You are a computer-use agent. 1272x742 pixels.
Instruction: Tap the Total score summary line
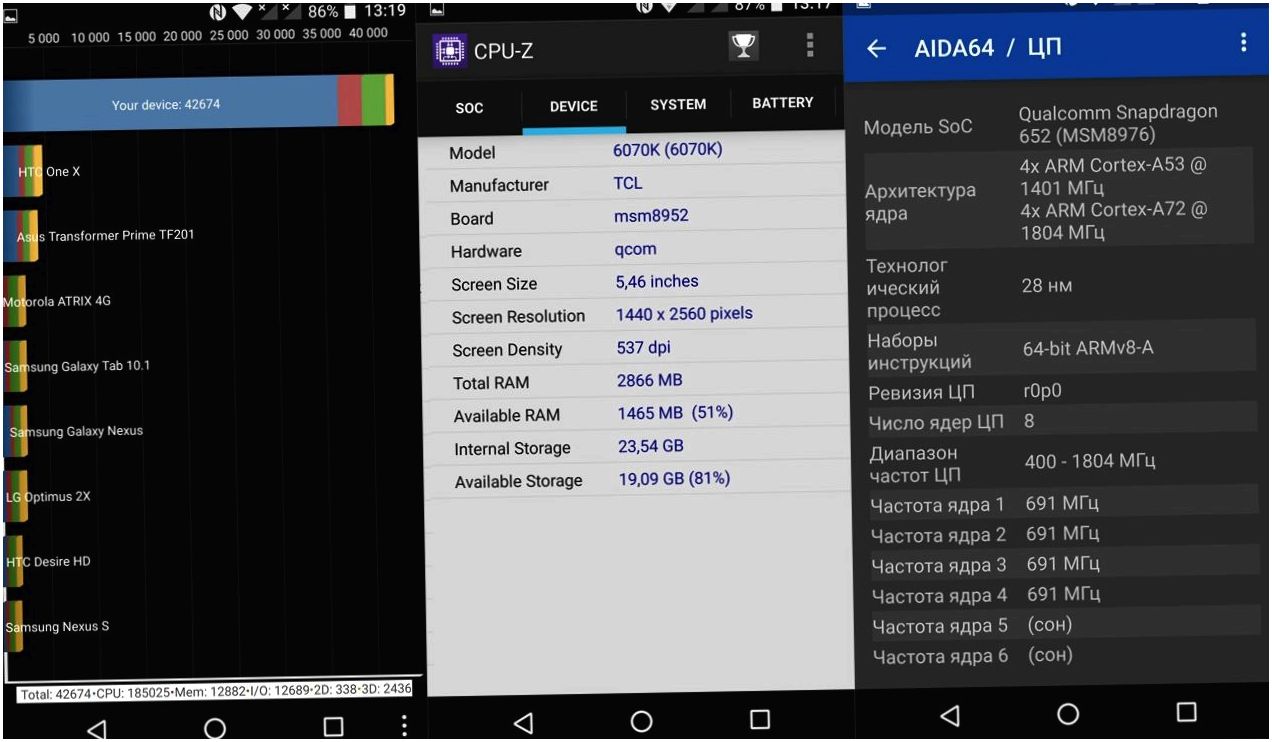point(215,692)
